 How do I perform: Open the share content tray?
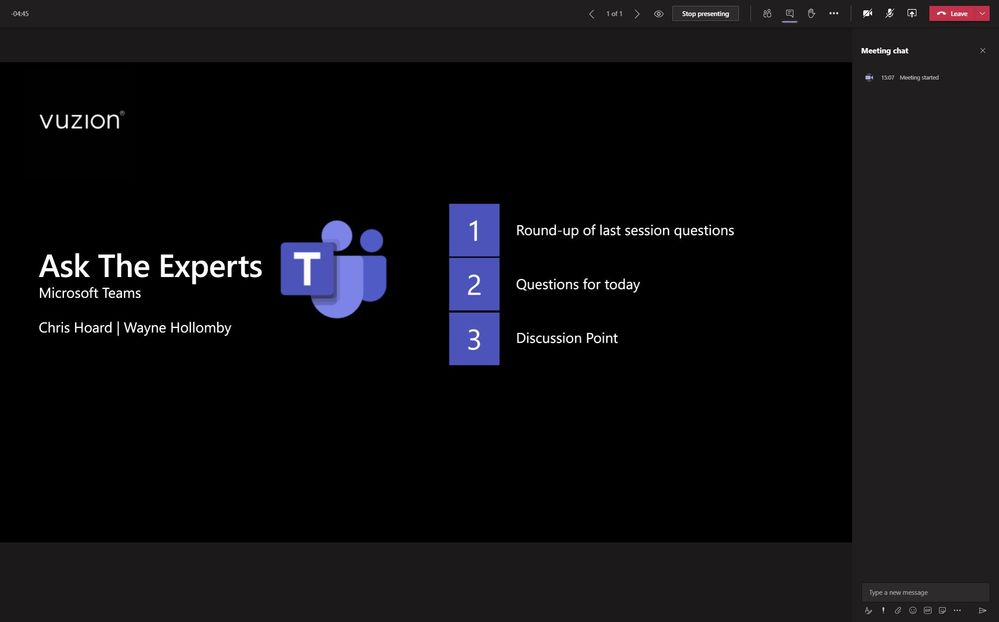coord(912,13)
